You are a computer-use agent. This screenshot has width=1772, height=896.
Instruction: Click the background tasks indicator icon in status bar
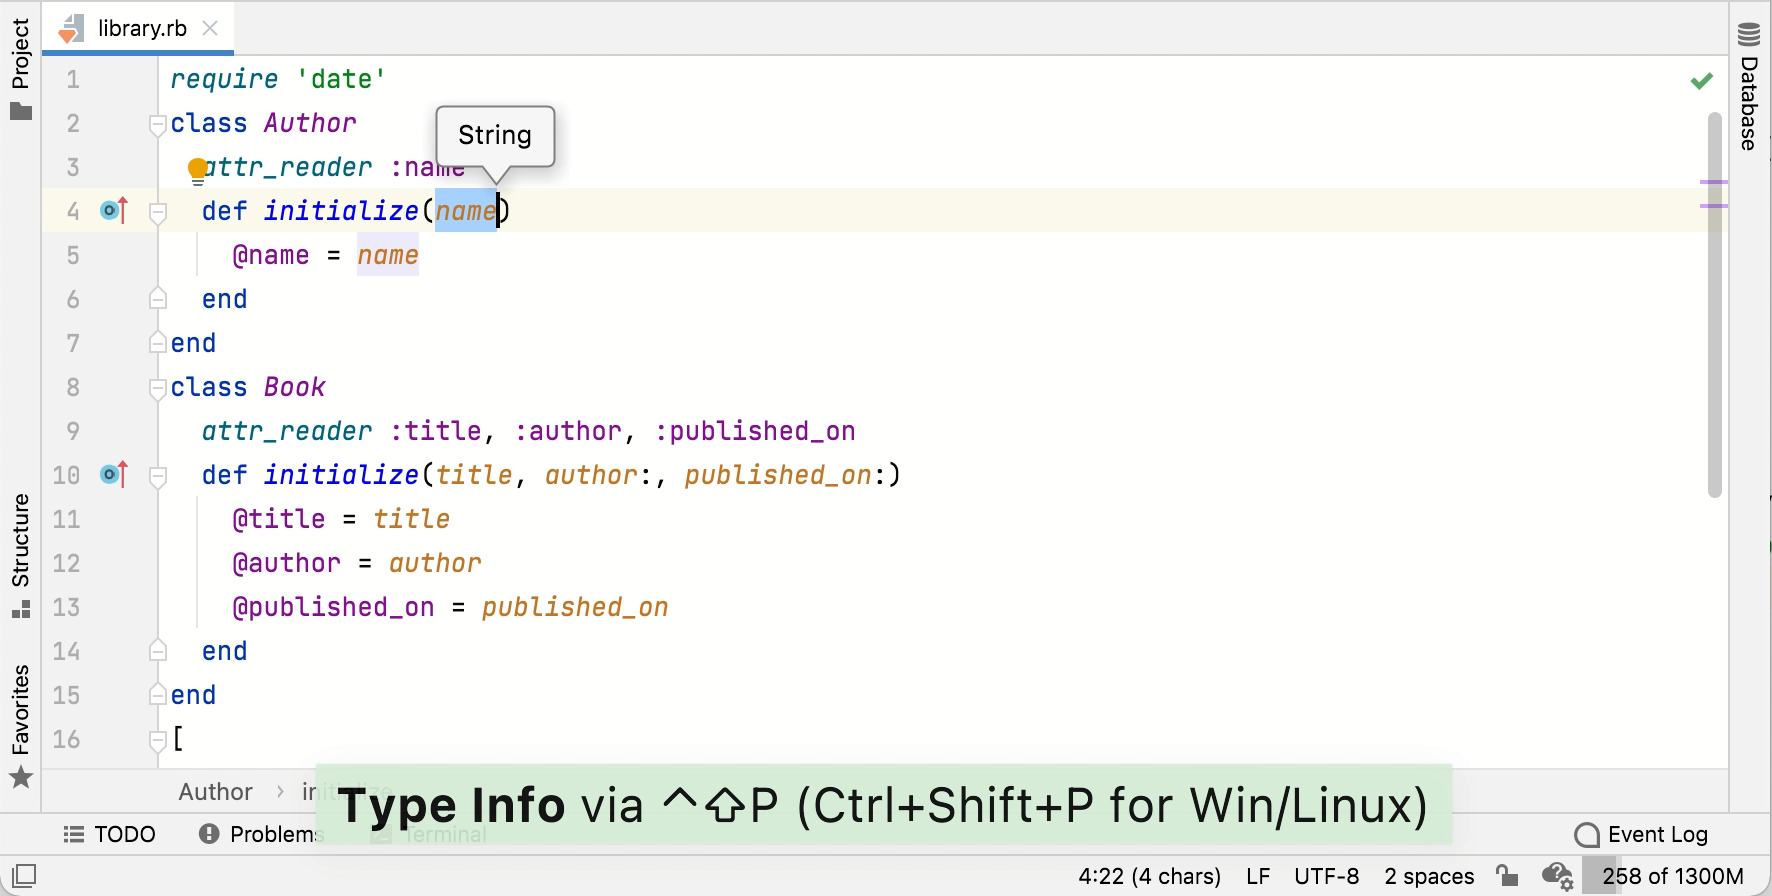click(x=1557, y=876)
